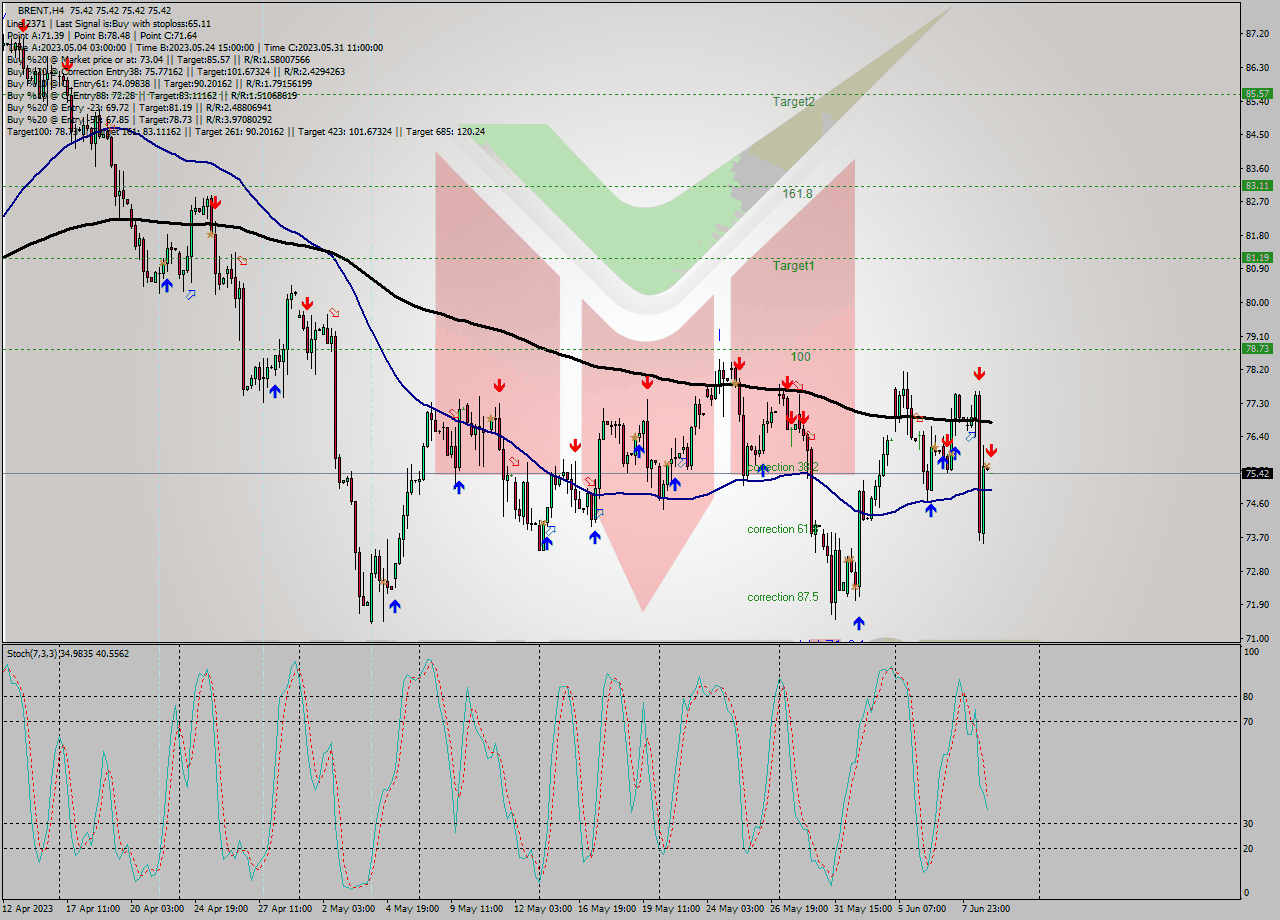
Task: Expand the Target2 annotation label
Action: point(793,101)
